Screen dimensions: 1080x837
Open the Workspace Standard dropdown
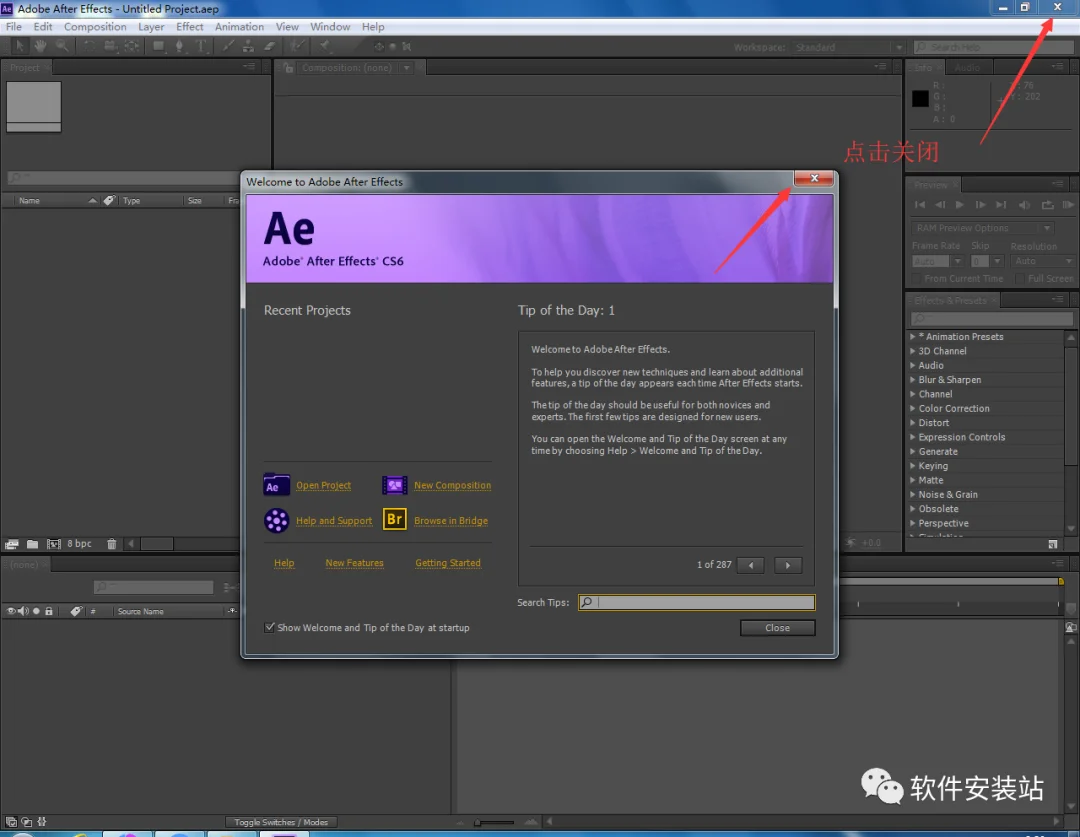pyautogui.click(x=848, y=47)
